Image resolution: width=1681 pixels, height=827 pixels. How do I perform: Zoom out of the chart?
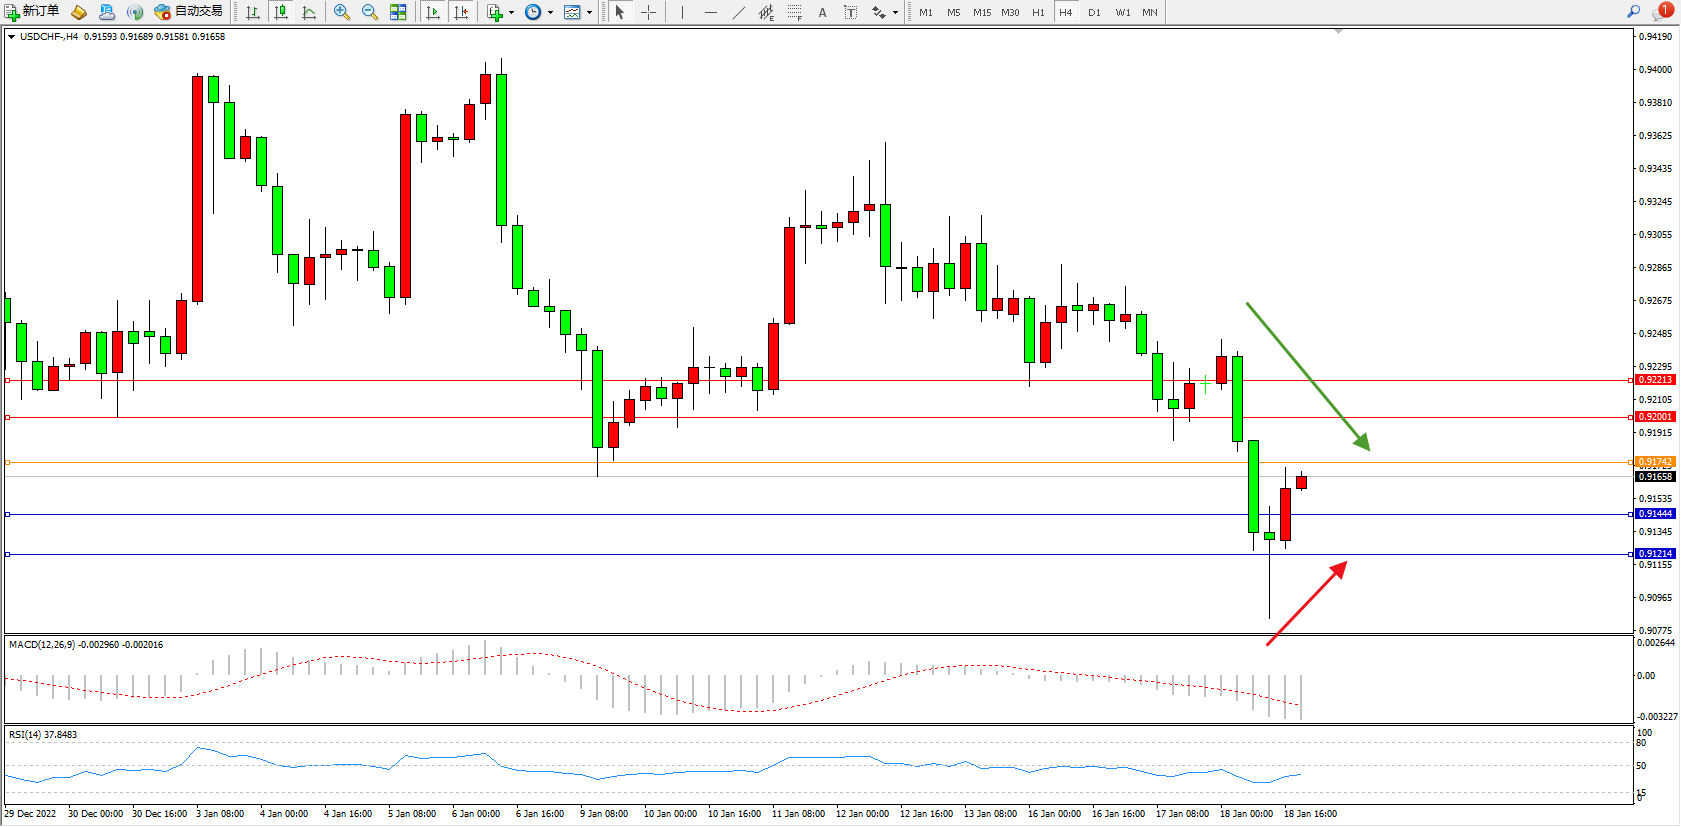(x=370, y=12)
